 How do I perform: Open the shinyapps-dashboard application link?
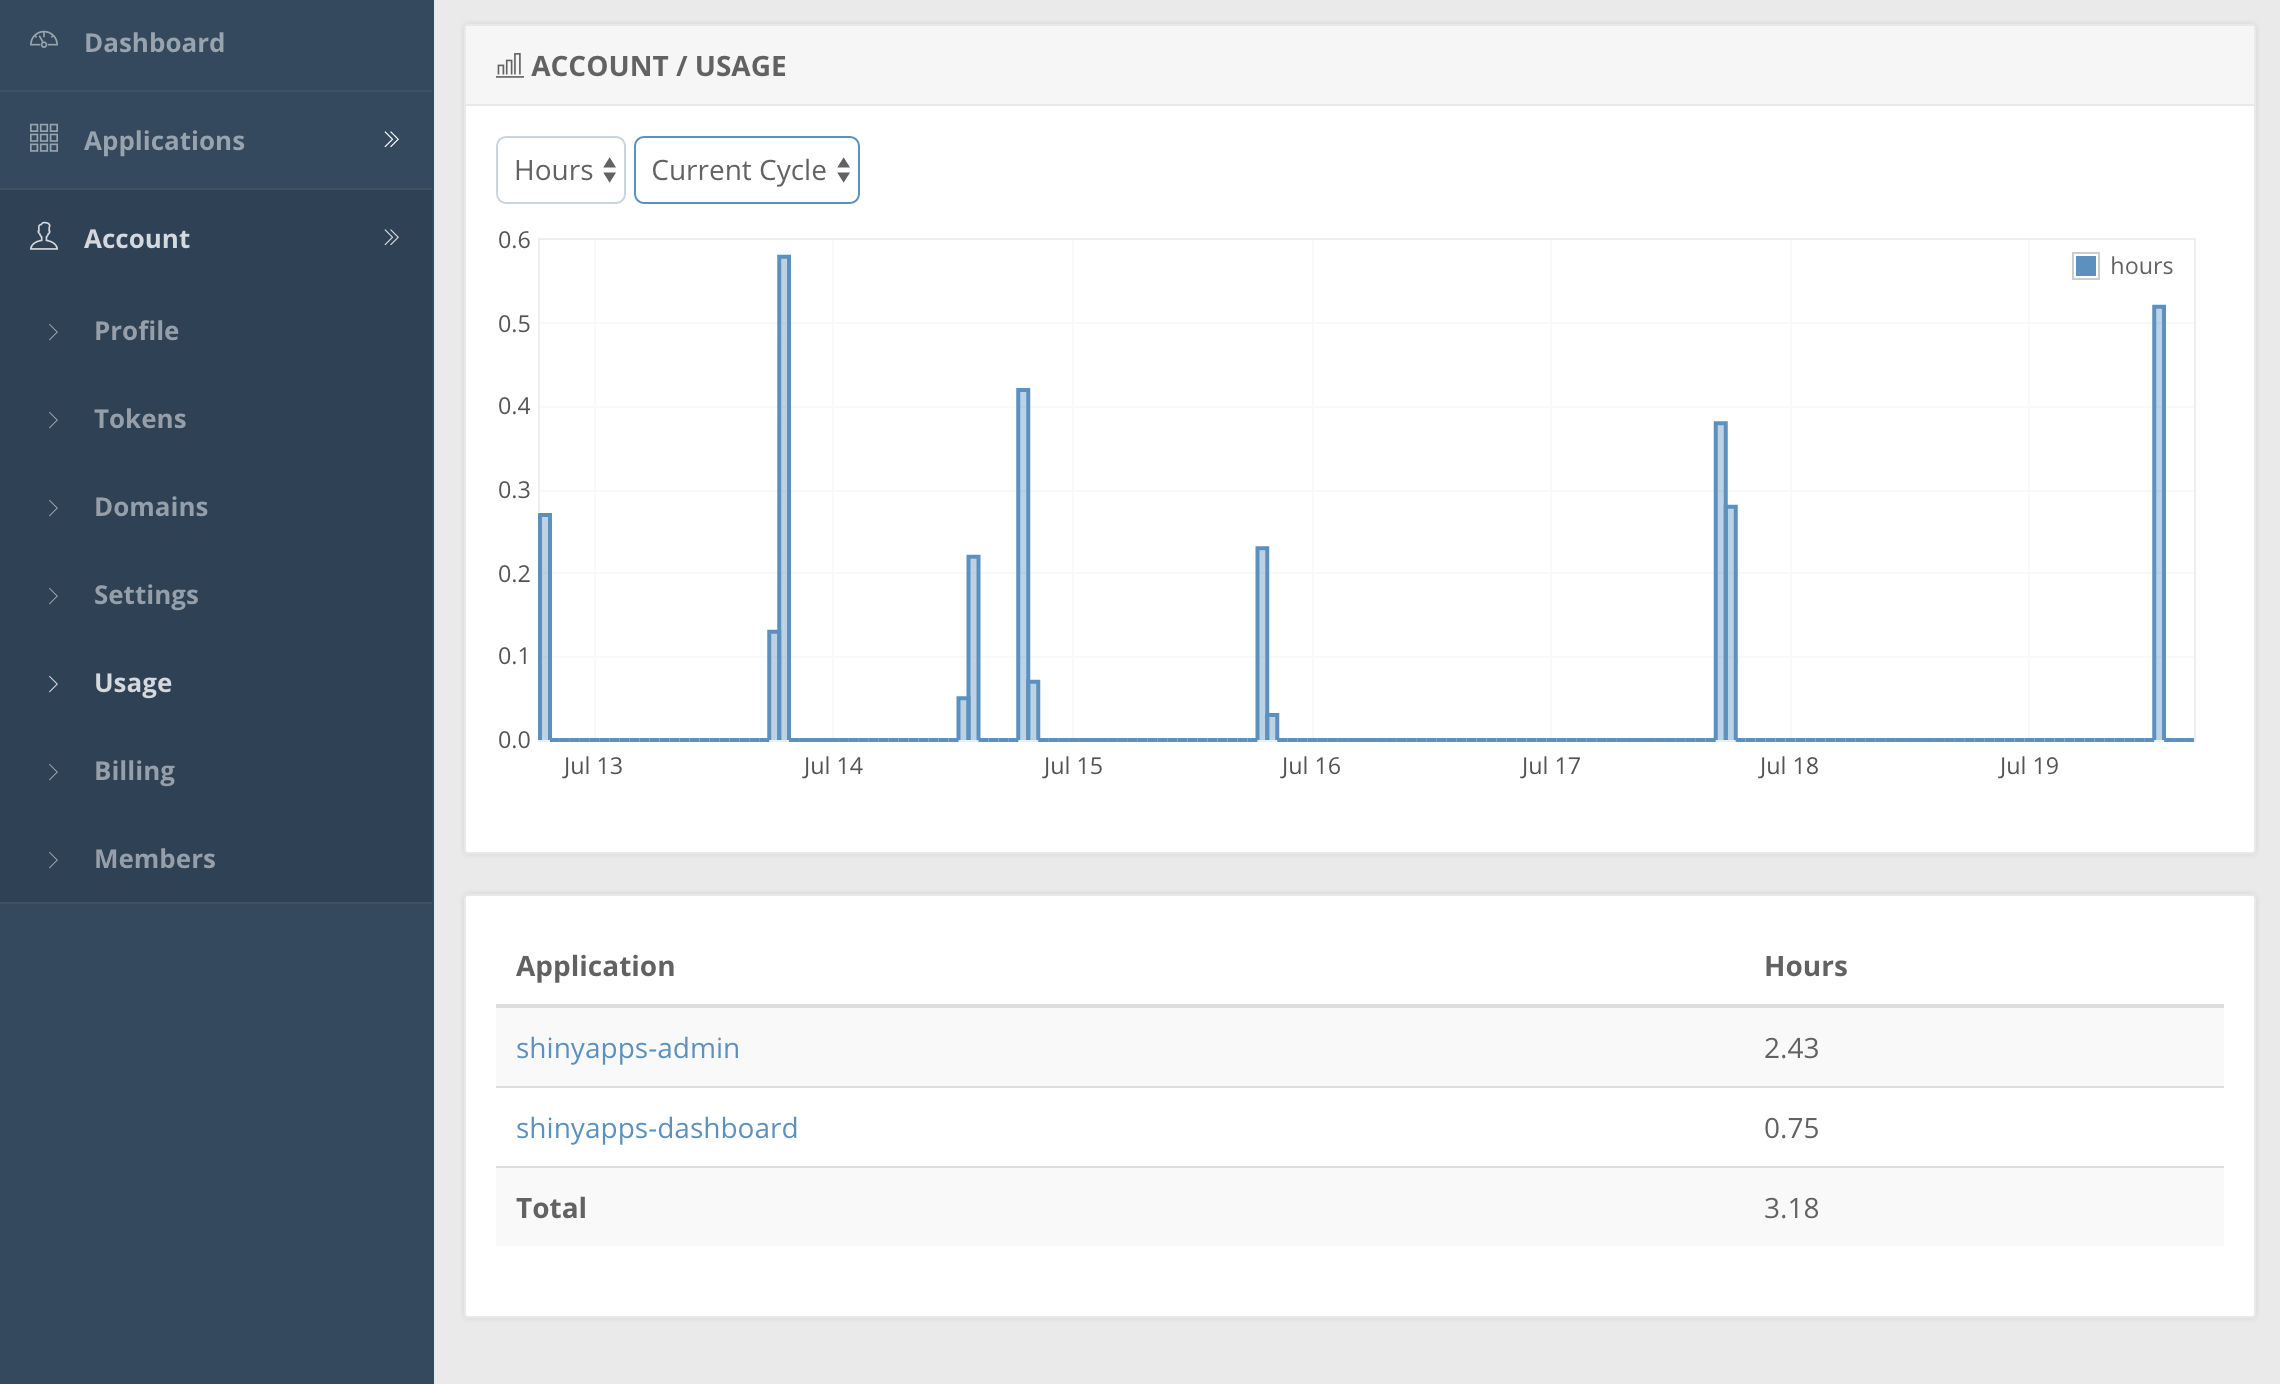pyautogui.click(x=656, y=1128)
